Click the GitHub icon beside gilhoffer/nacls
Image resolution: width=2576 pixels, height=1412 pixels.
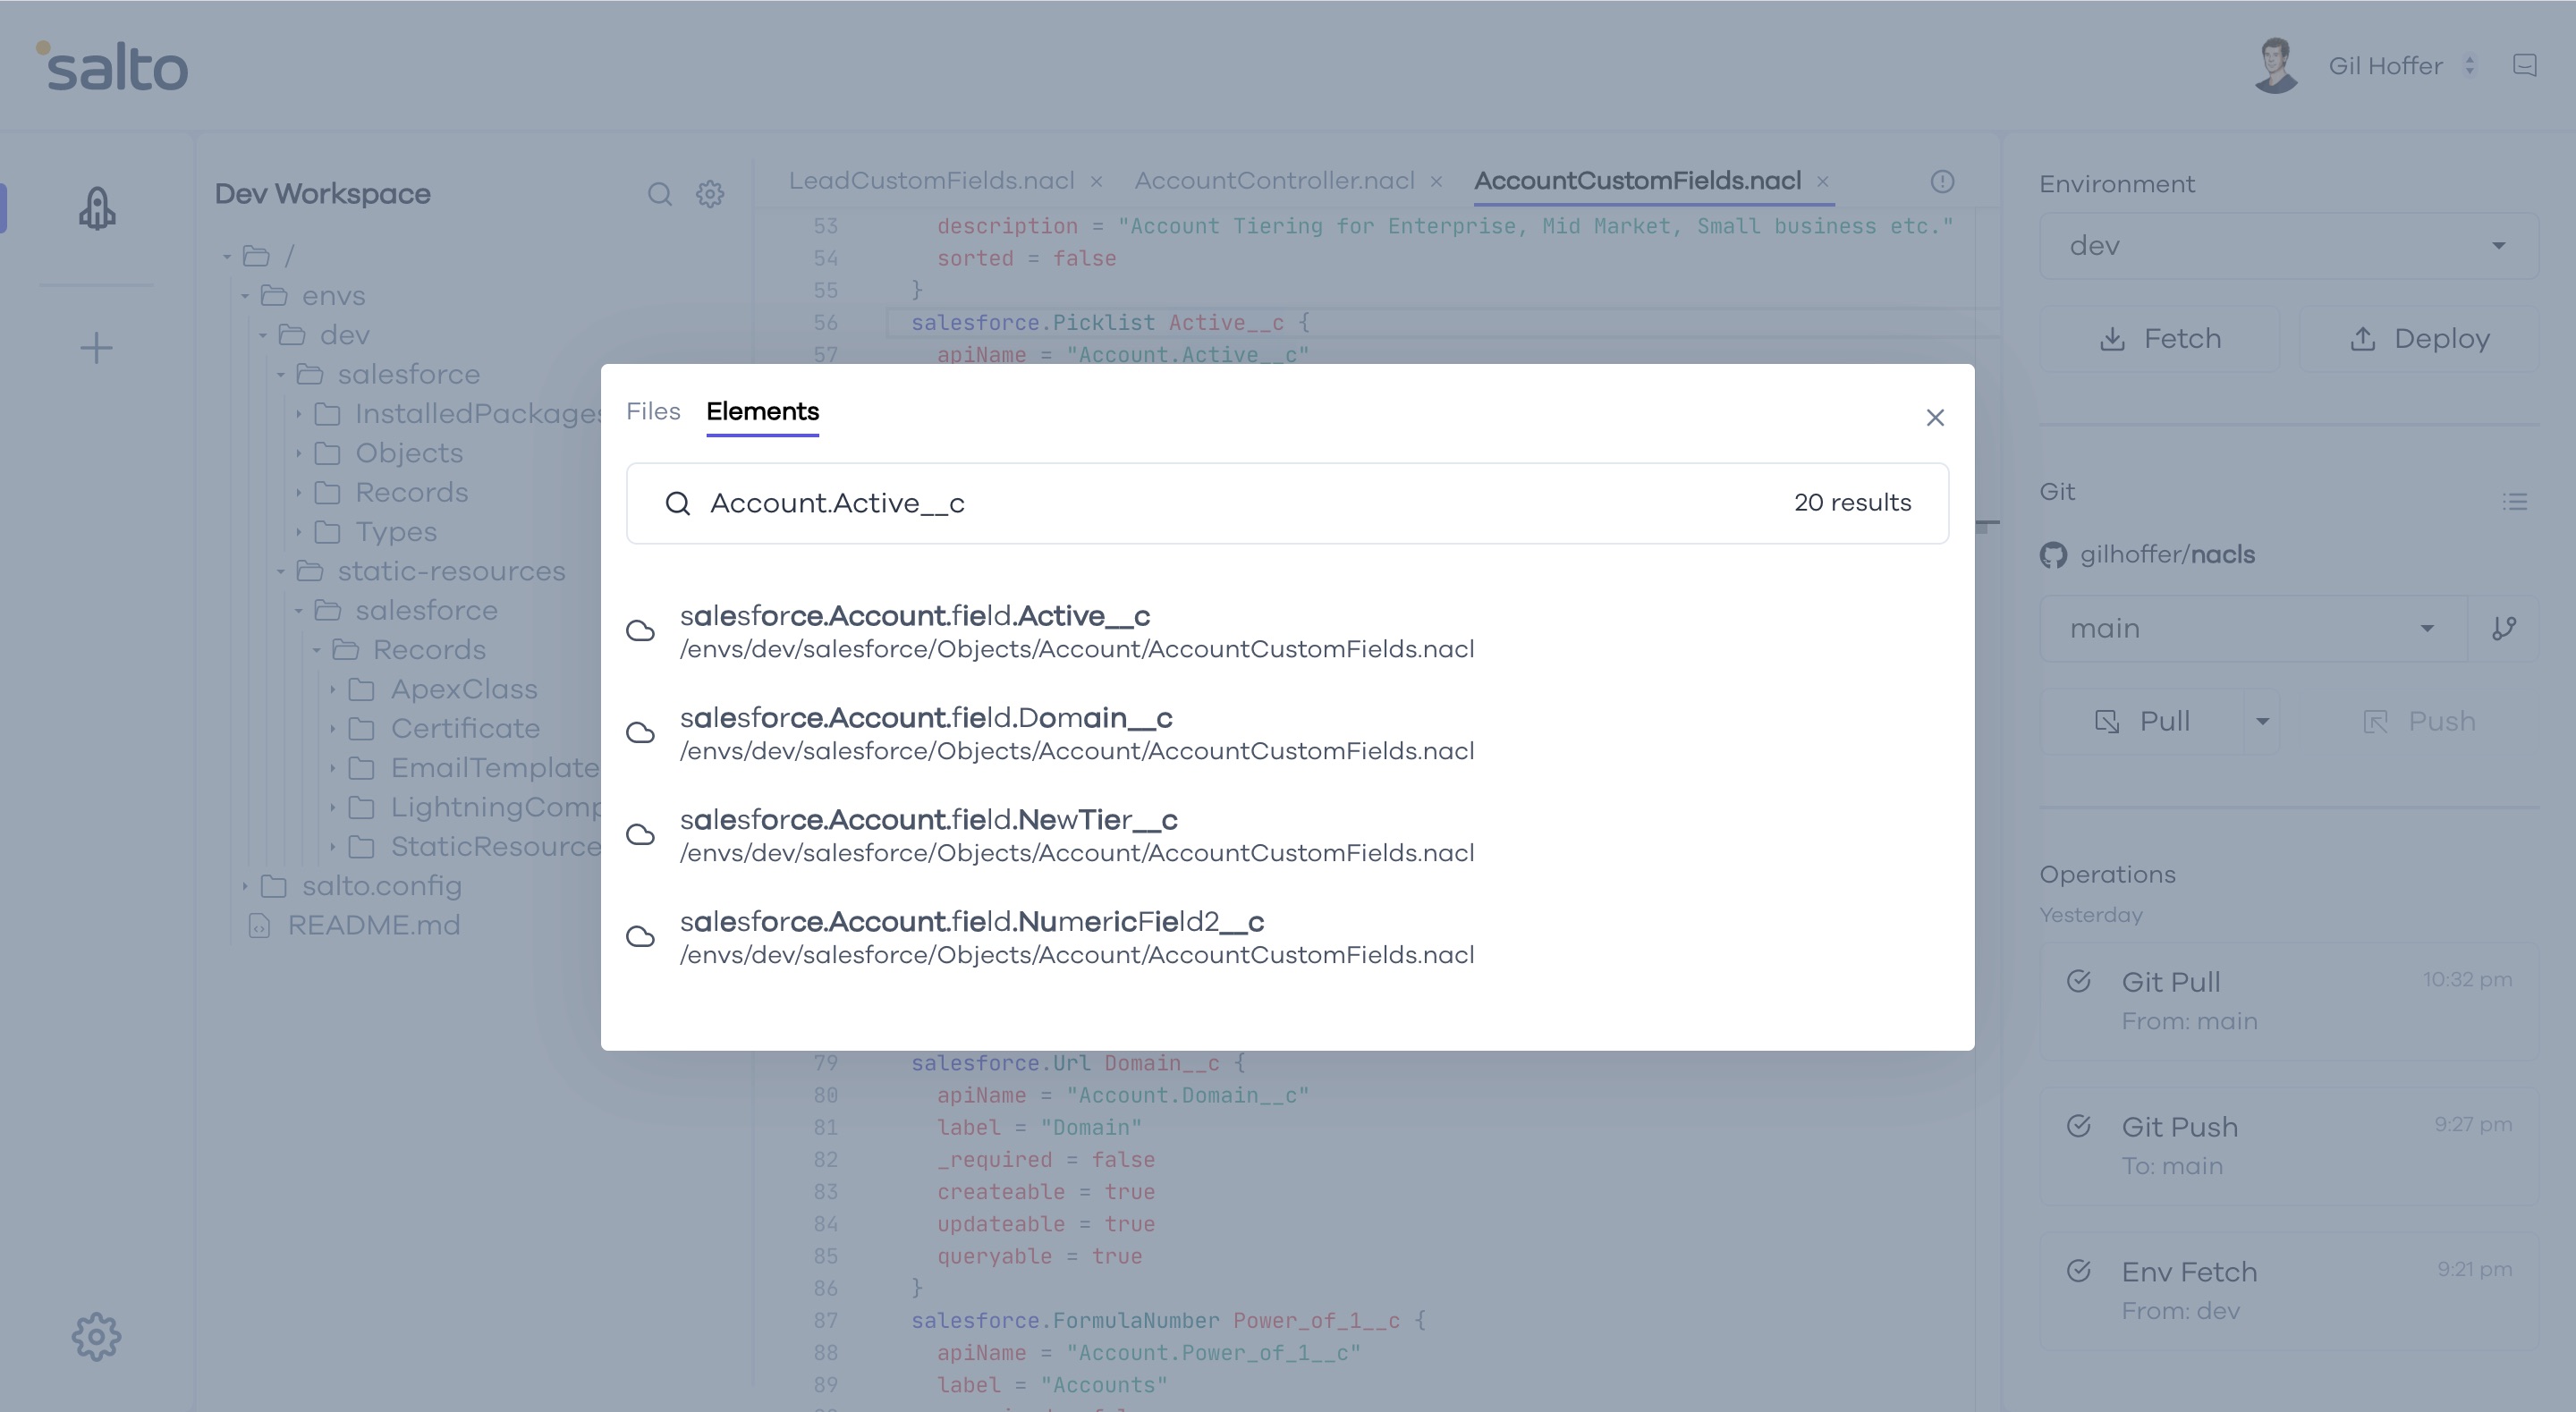click(2053, 555)
